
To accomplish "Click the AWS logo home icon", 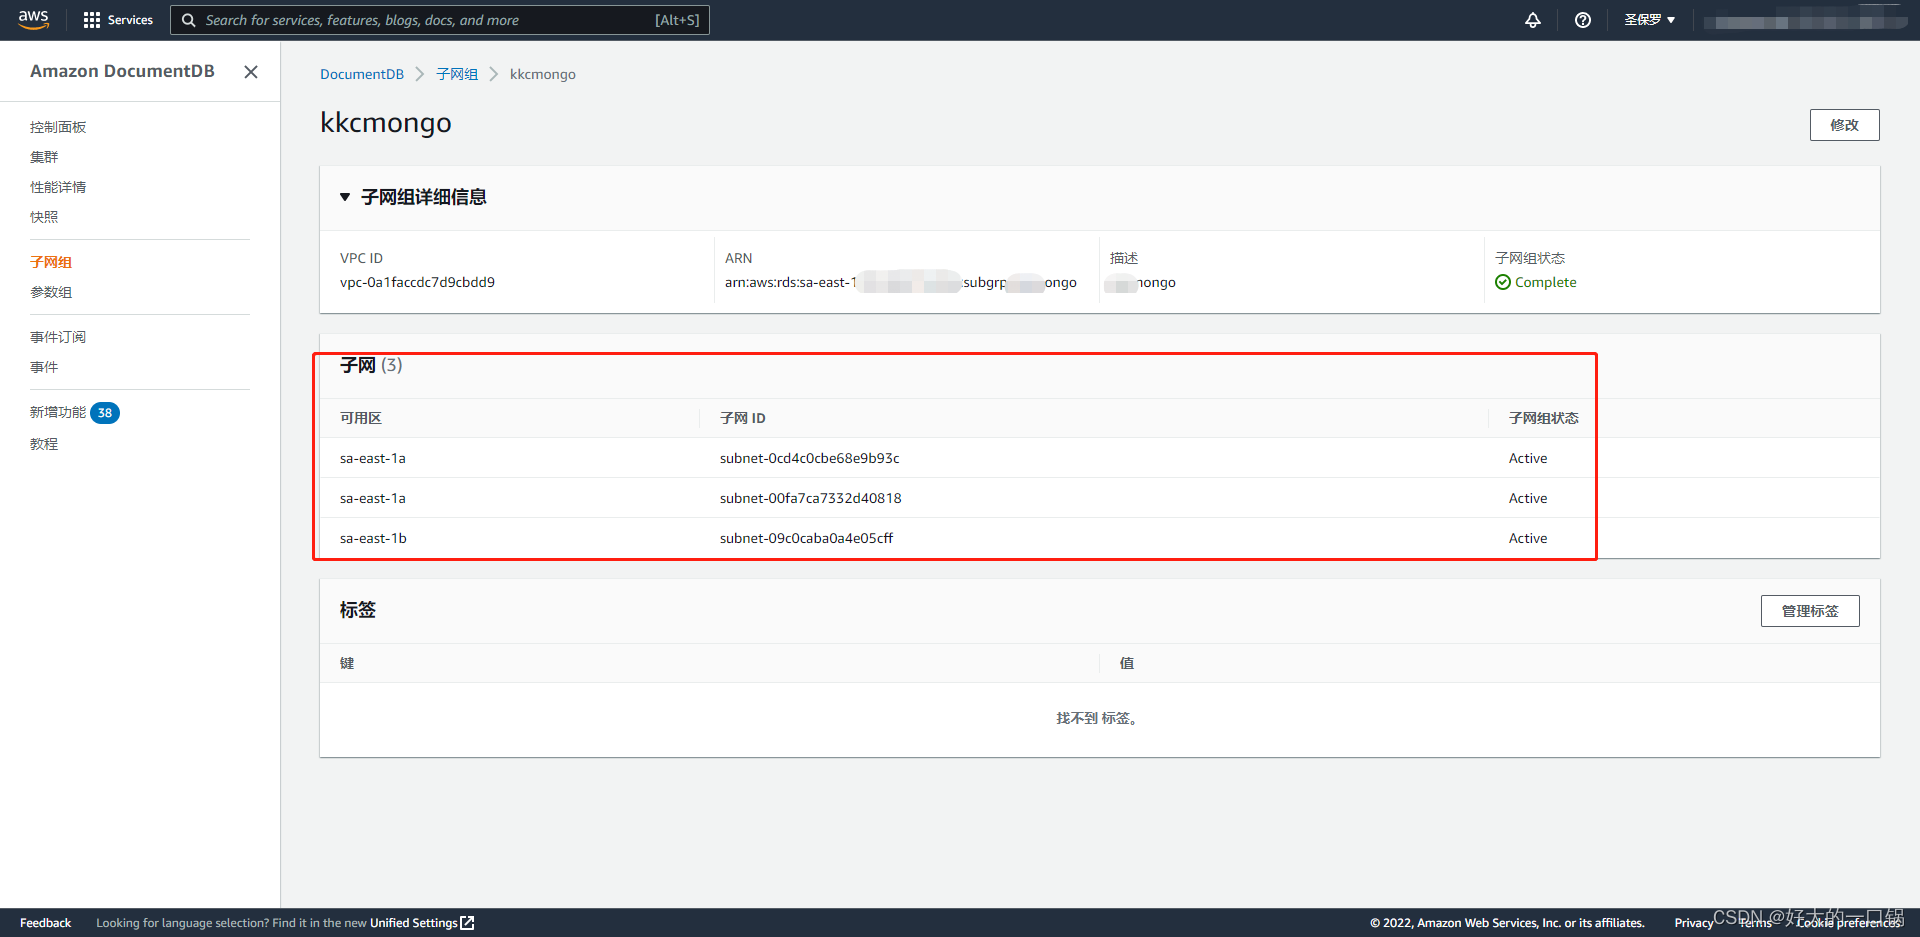I will pos(33,19).
